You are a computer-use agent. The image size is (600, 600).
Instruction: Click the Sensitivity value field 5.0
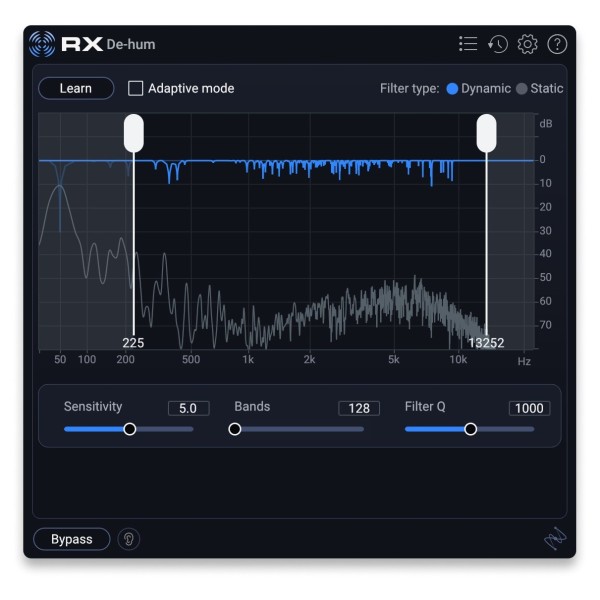189,408
